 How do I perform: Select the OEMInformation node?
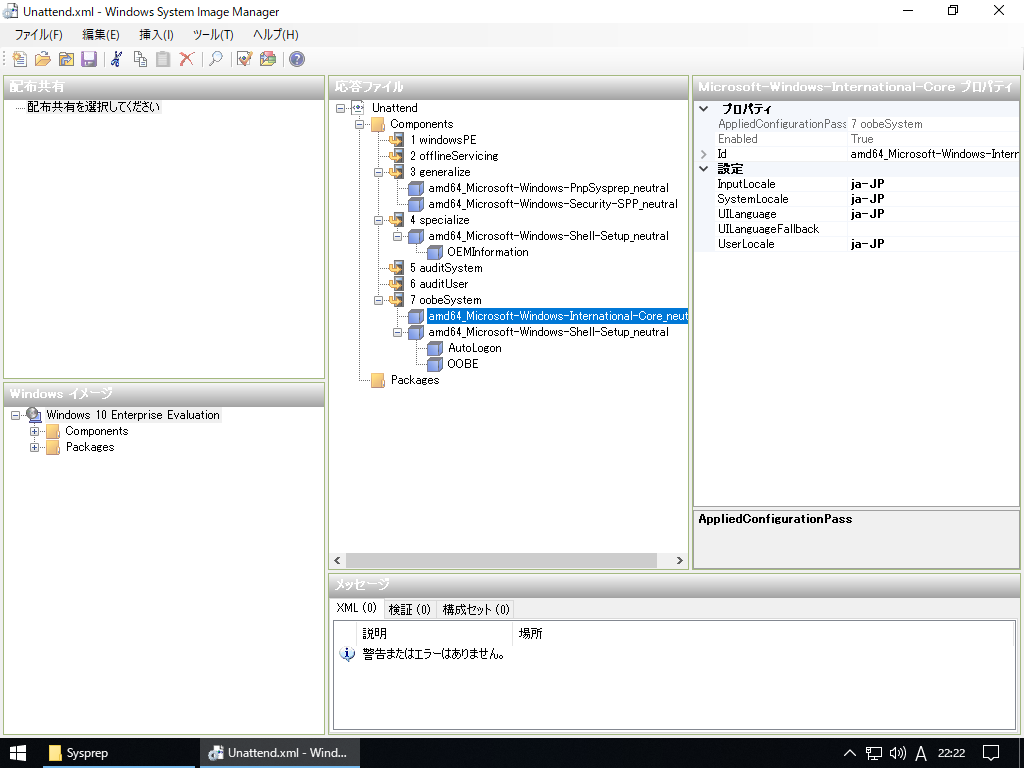(488, 252)
